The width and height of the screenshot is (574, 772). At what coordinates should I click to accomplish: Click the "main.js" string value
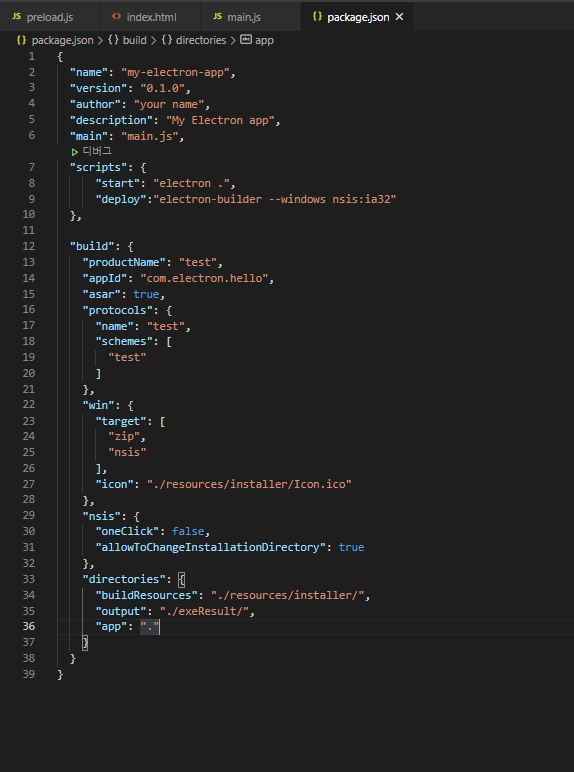[x=149, y=136]
